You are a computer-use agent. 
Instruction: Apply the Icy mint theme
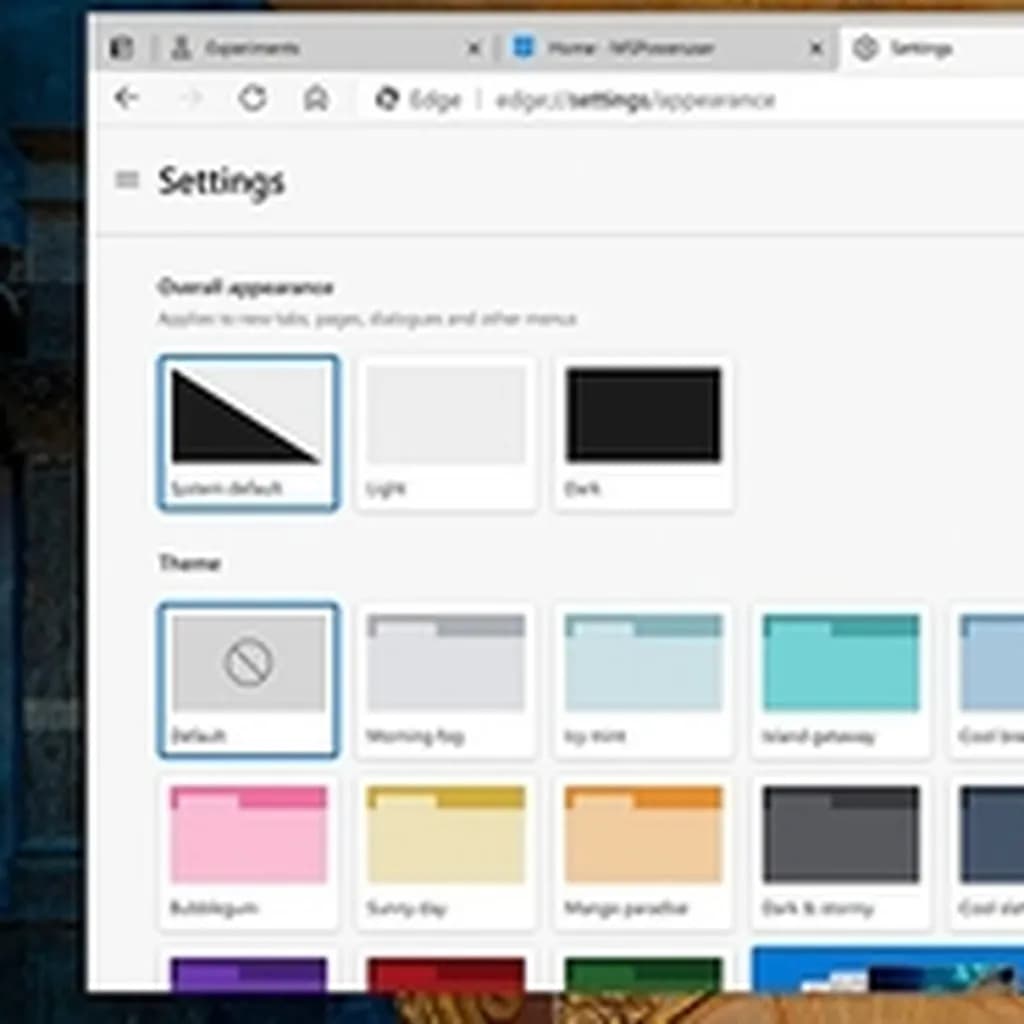point(643,680)
